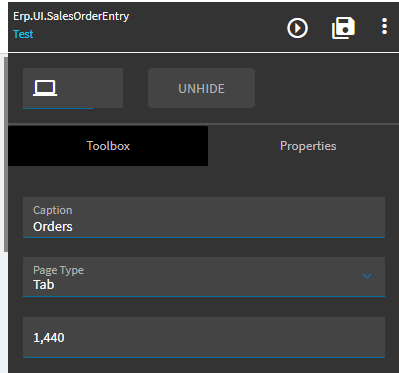The width and height of the screenshot is (399, 373).
Task: Switch to the Toolbox tab
Action: click(x=108, y=146)
